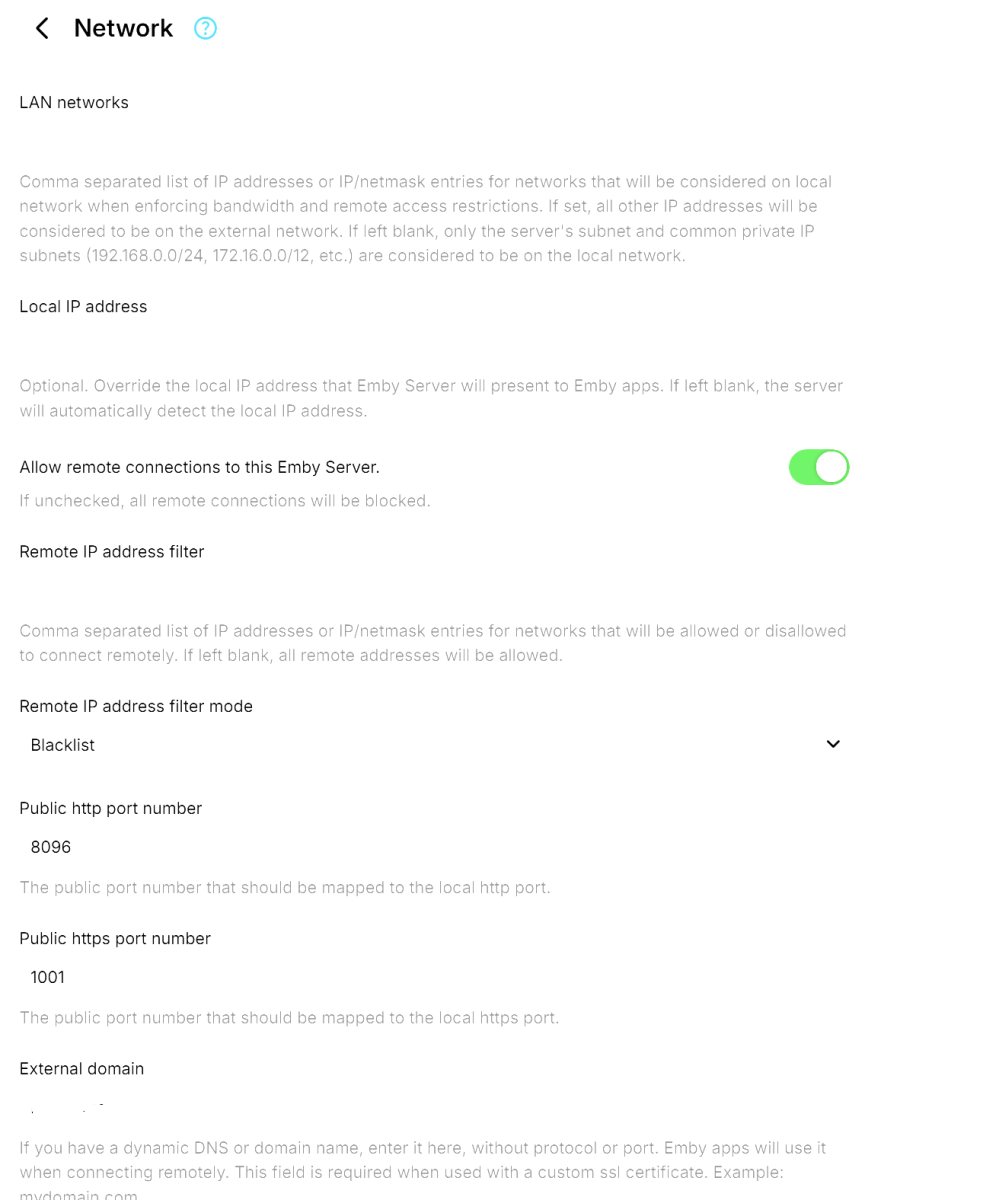Click the External domain label

[81, 1068]
